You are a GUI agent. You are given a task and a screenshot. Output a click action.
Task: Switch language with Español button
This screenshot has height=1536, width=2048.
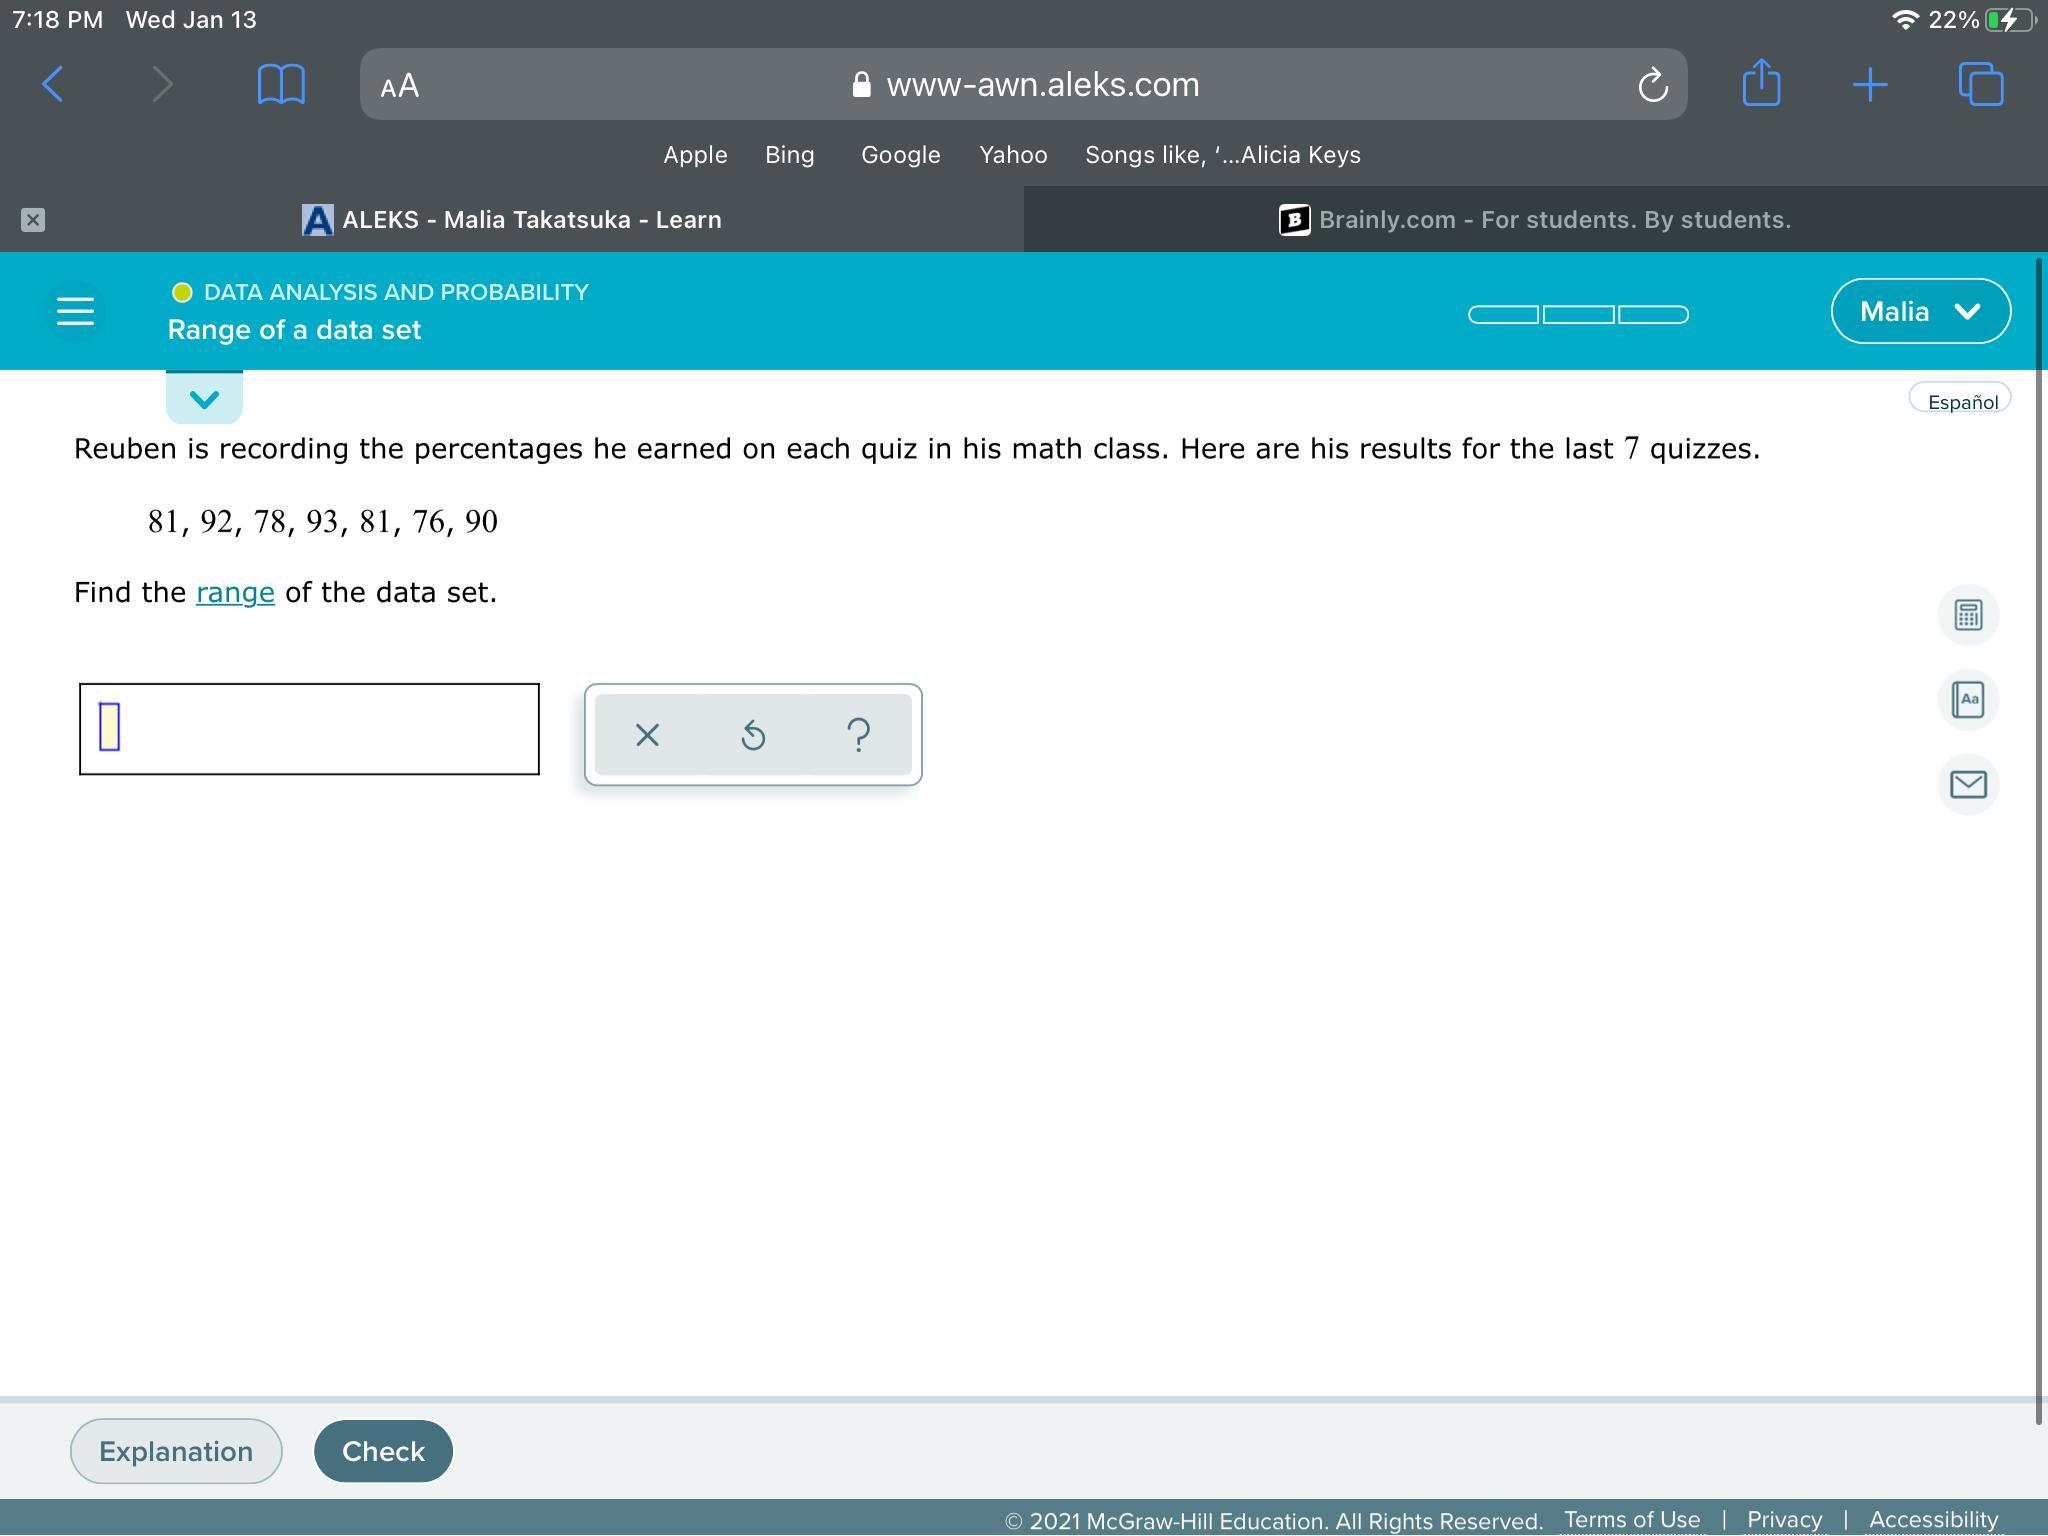click(1961, 401)
